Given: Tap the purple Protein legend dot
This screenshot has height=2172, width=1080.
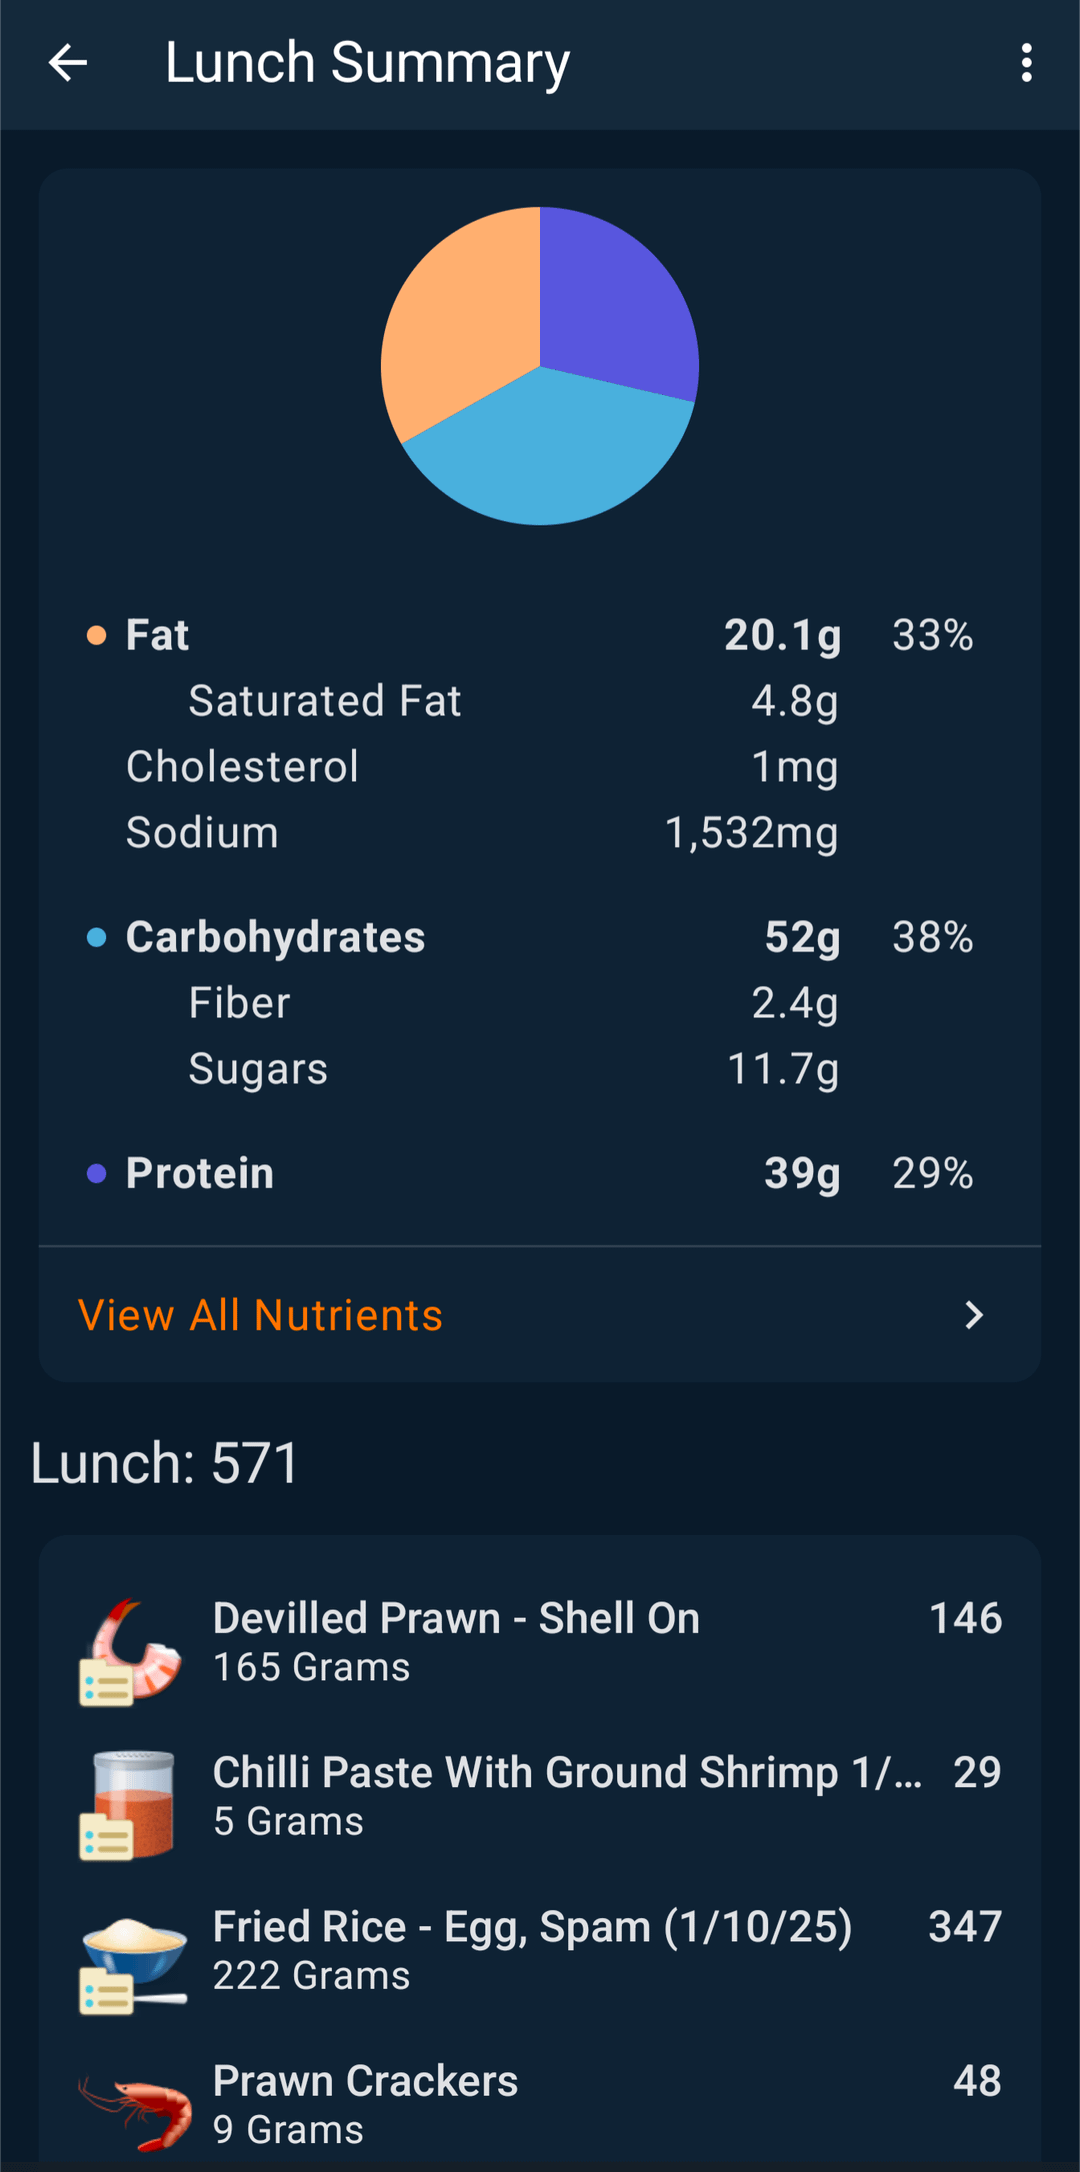Looking at the screenshot, I should click(x=96, y=1174).
